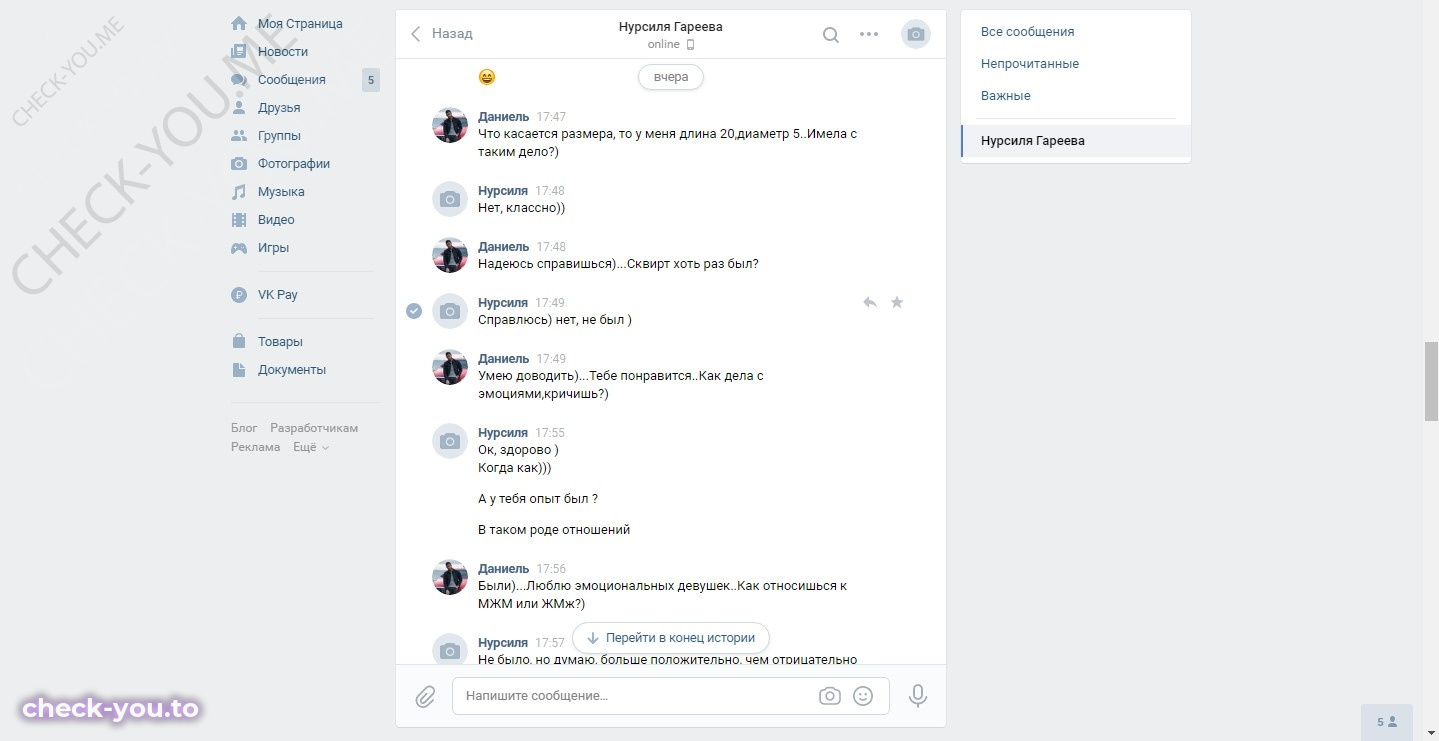Open the Друзья menu item label
This screenshot has height=741, width=1439.
tap(279, 107)
